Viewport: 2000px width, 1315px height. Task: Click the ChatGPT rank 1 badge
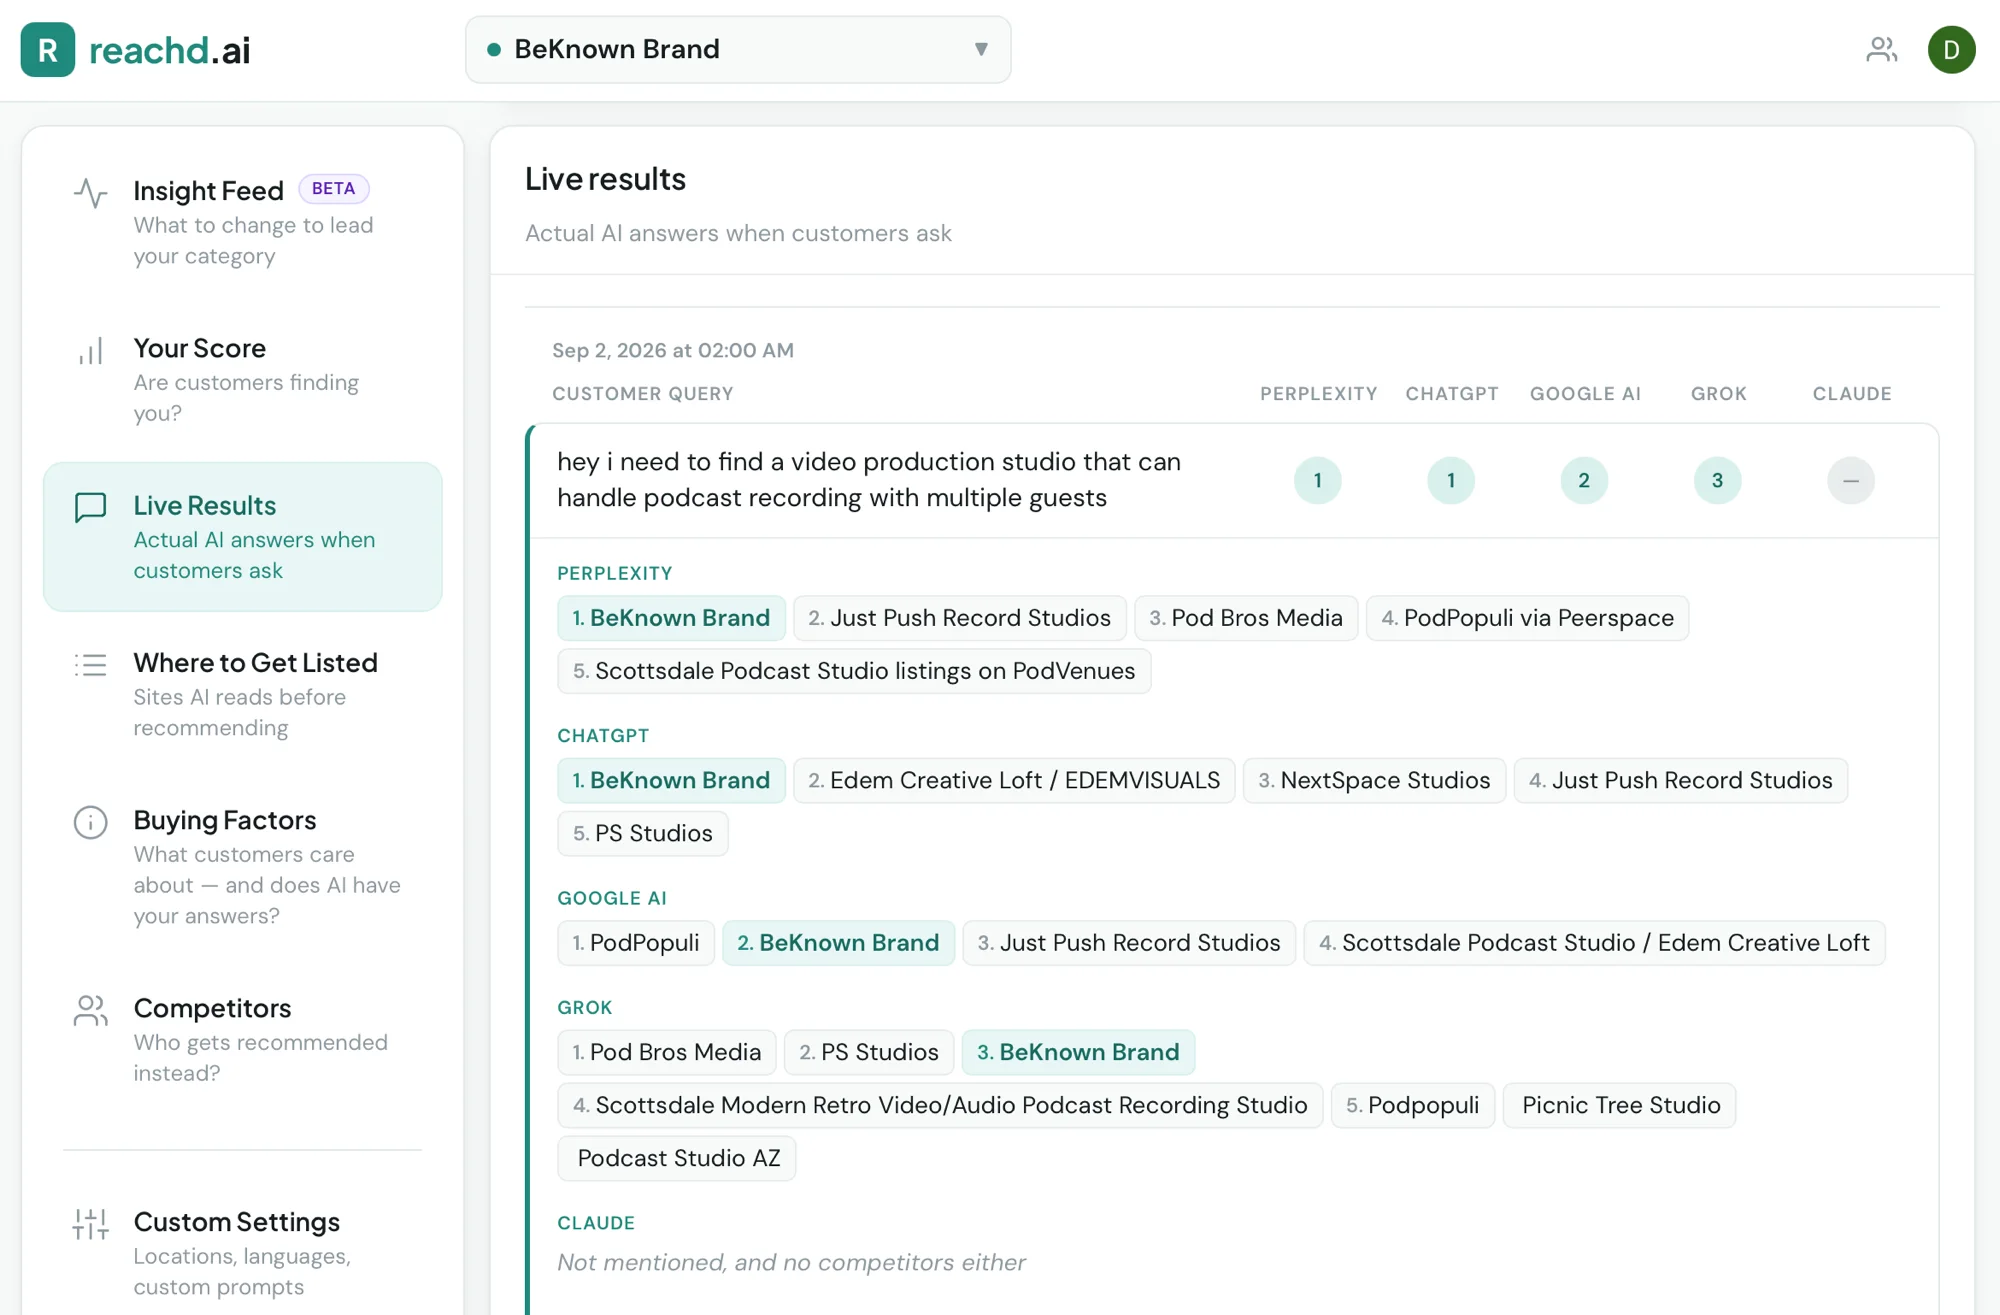[x=1451, y=480]
